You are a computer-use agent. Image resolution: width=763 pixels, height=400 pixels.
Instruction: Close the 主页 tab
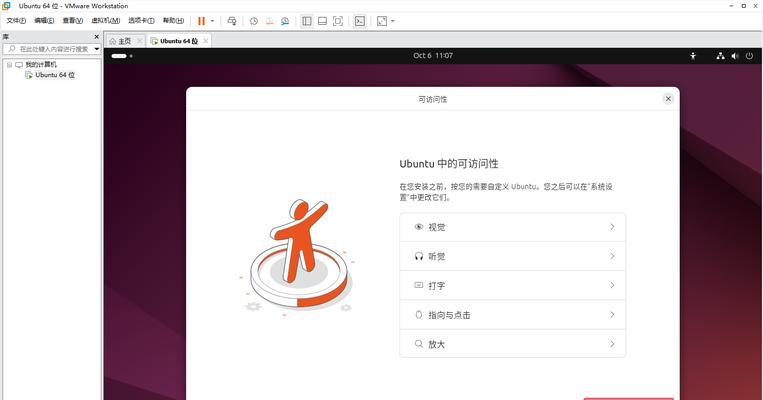(x=140, y=41)
